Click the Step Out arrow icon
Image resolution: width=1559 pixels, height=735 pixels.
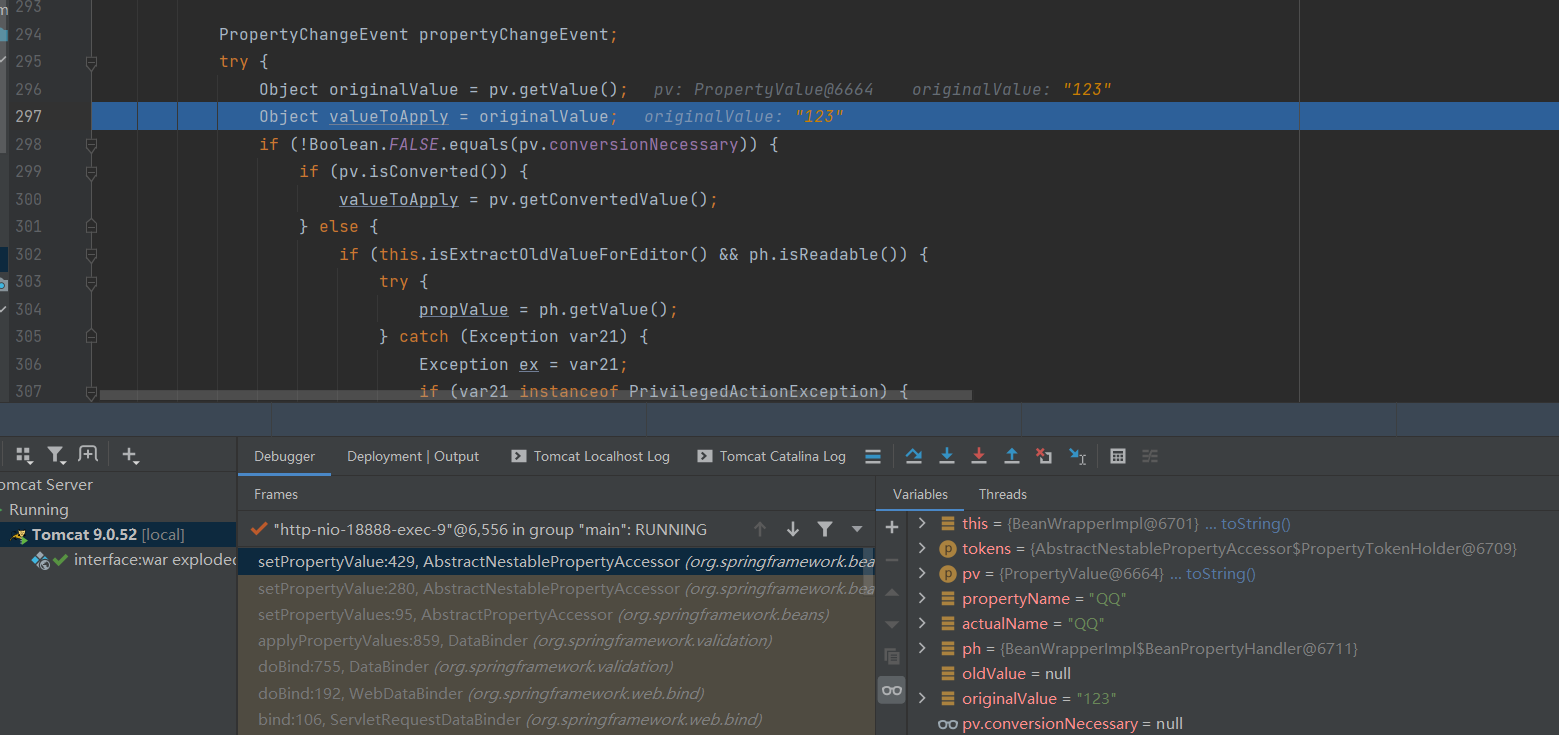click(x=1011, y=456)
